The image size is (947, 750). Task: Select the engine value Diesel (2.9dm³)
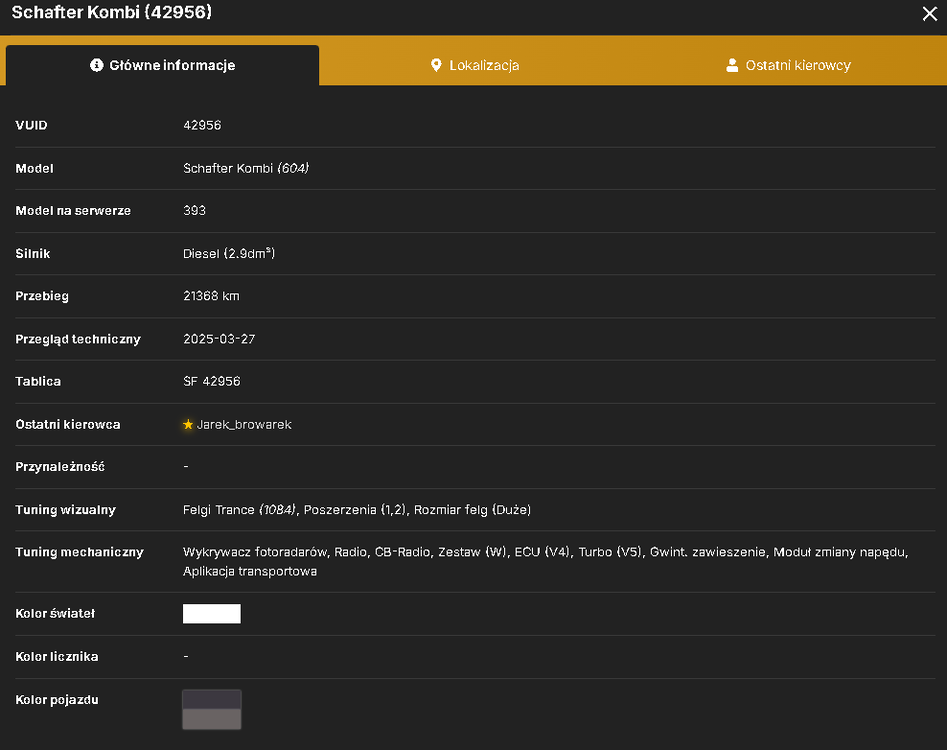229,254
